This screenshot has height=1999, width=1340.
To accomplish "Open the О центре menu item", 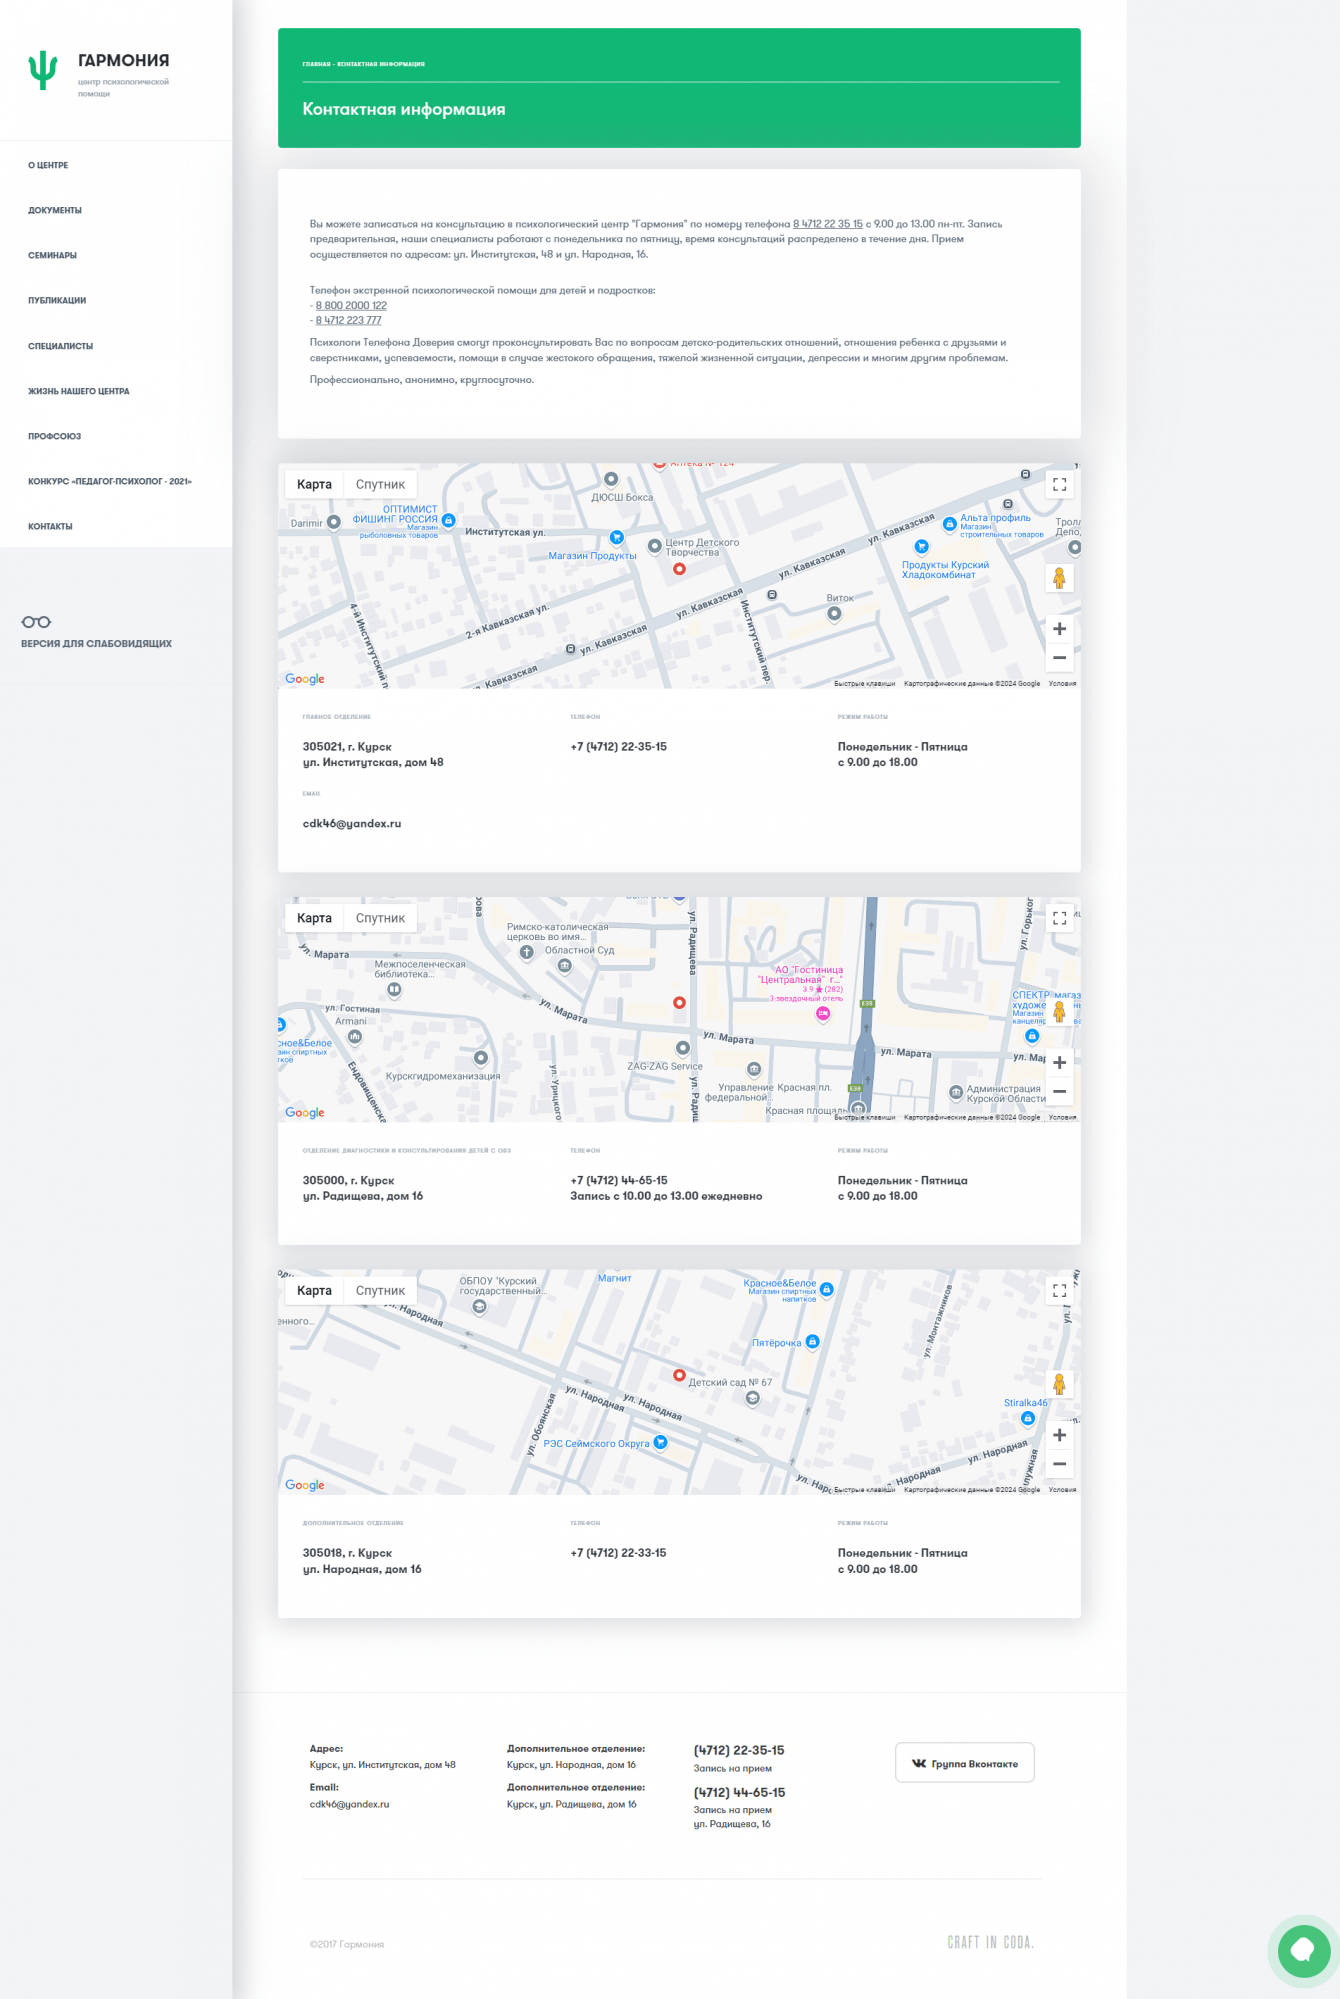I will (x=48, y=165).
